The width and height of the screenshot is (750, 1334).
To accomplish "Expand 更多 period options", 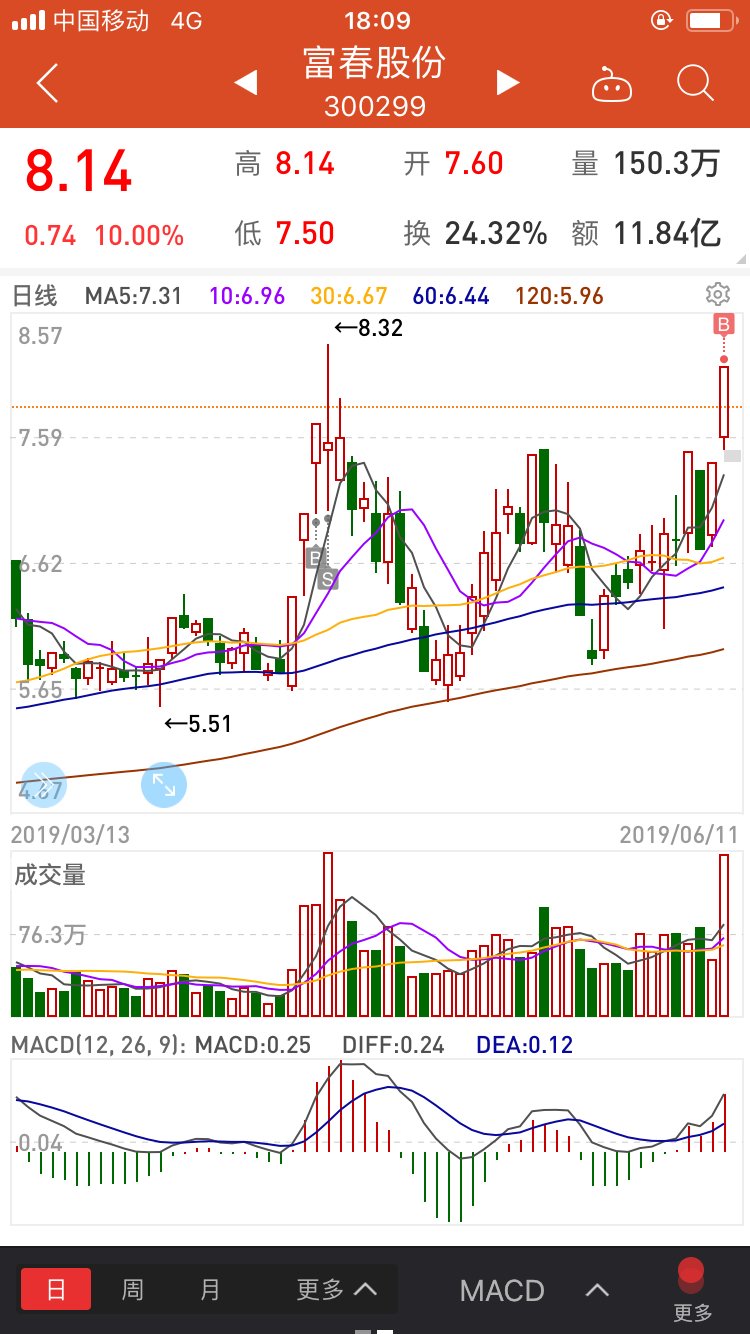I will [337, 1290].
